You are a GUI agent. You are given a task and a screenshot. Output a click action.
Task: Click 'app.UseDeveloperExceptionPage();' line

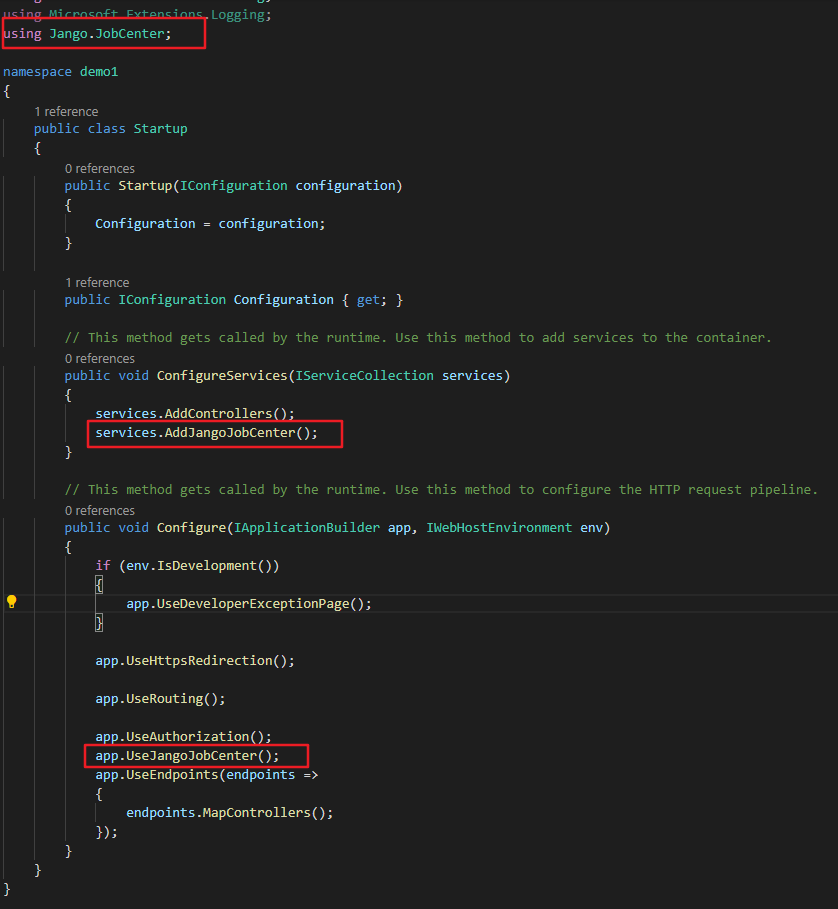click(249, 603)
